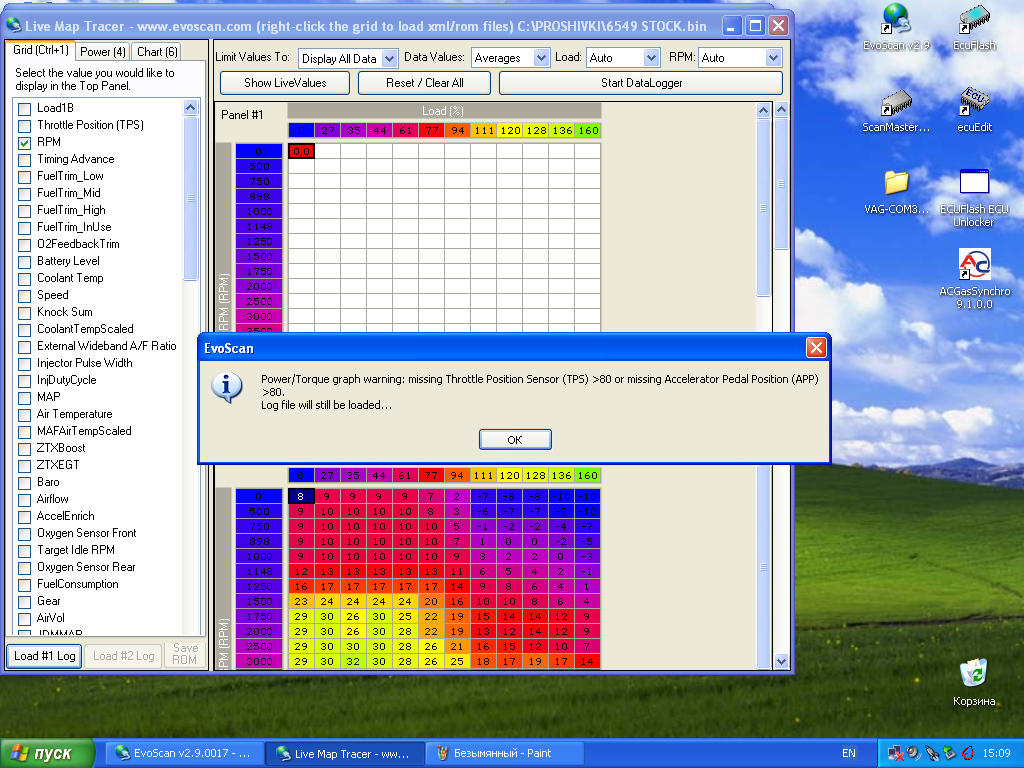1024x768 pixels.
Task: Switch to the Power (4) tab
Action: (x=103, y=51)
